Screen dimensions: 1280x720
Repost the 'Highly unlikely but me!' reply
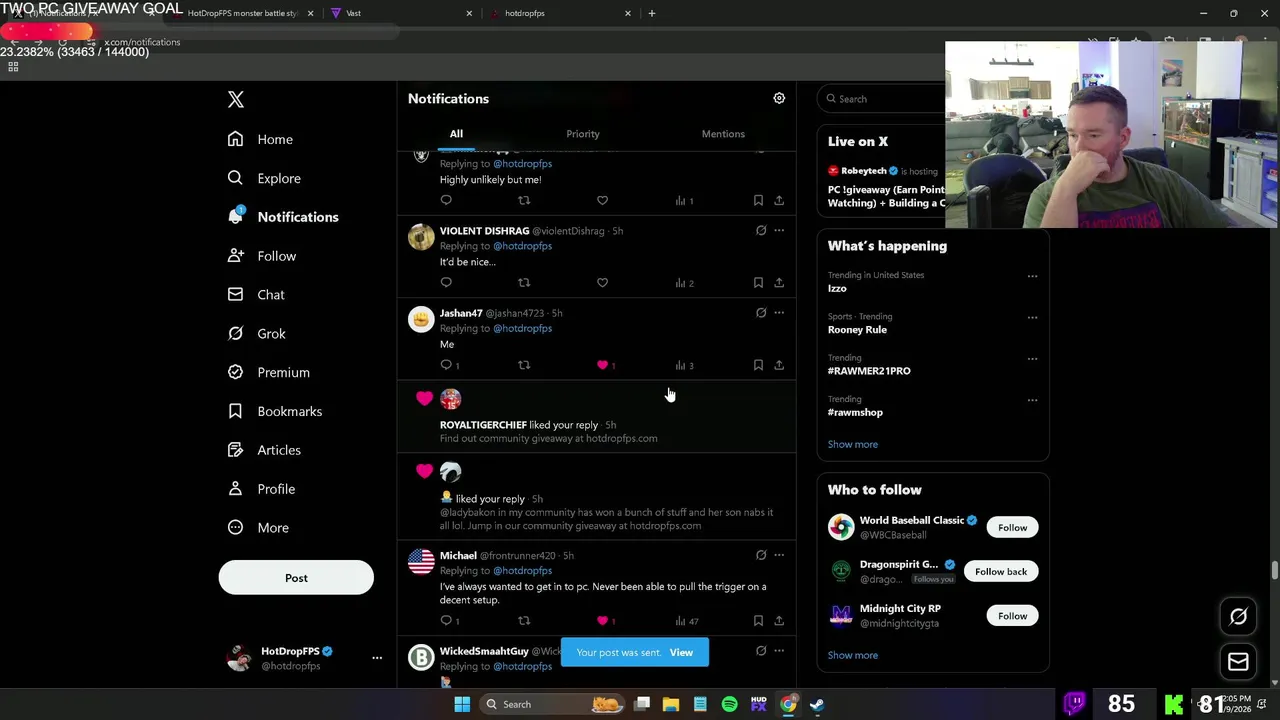(524, 200)
